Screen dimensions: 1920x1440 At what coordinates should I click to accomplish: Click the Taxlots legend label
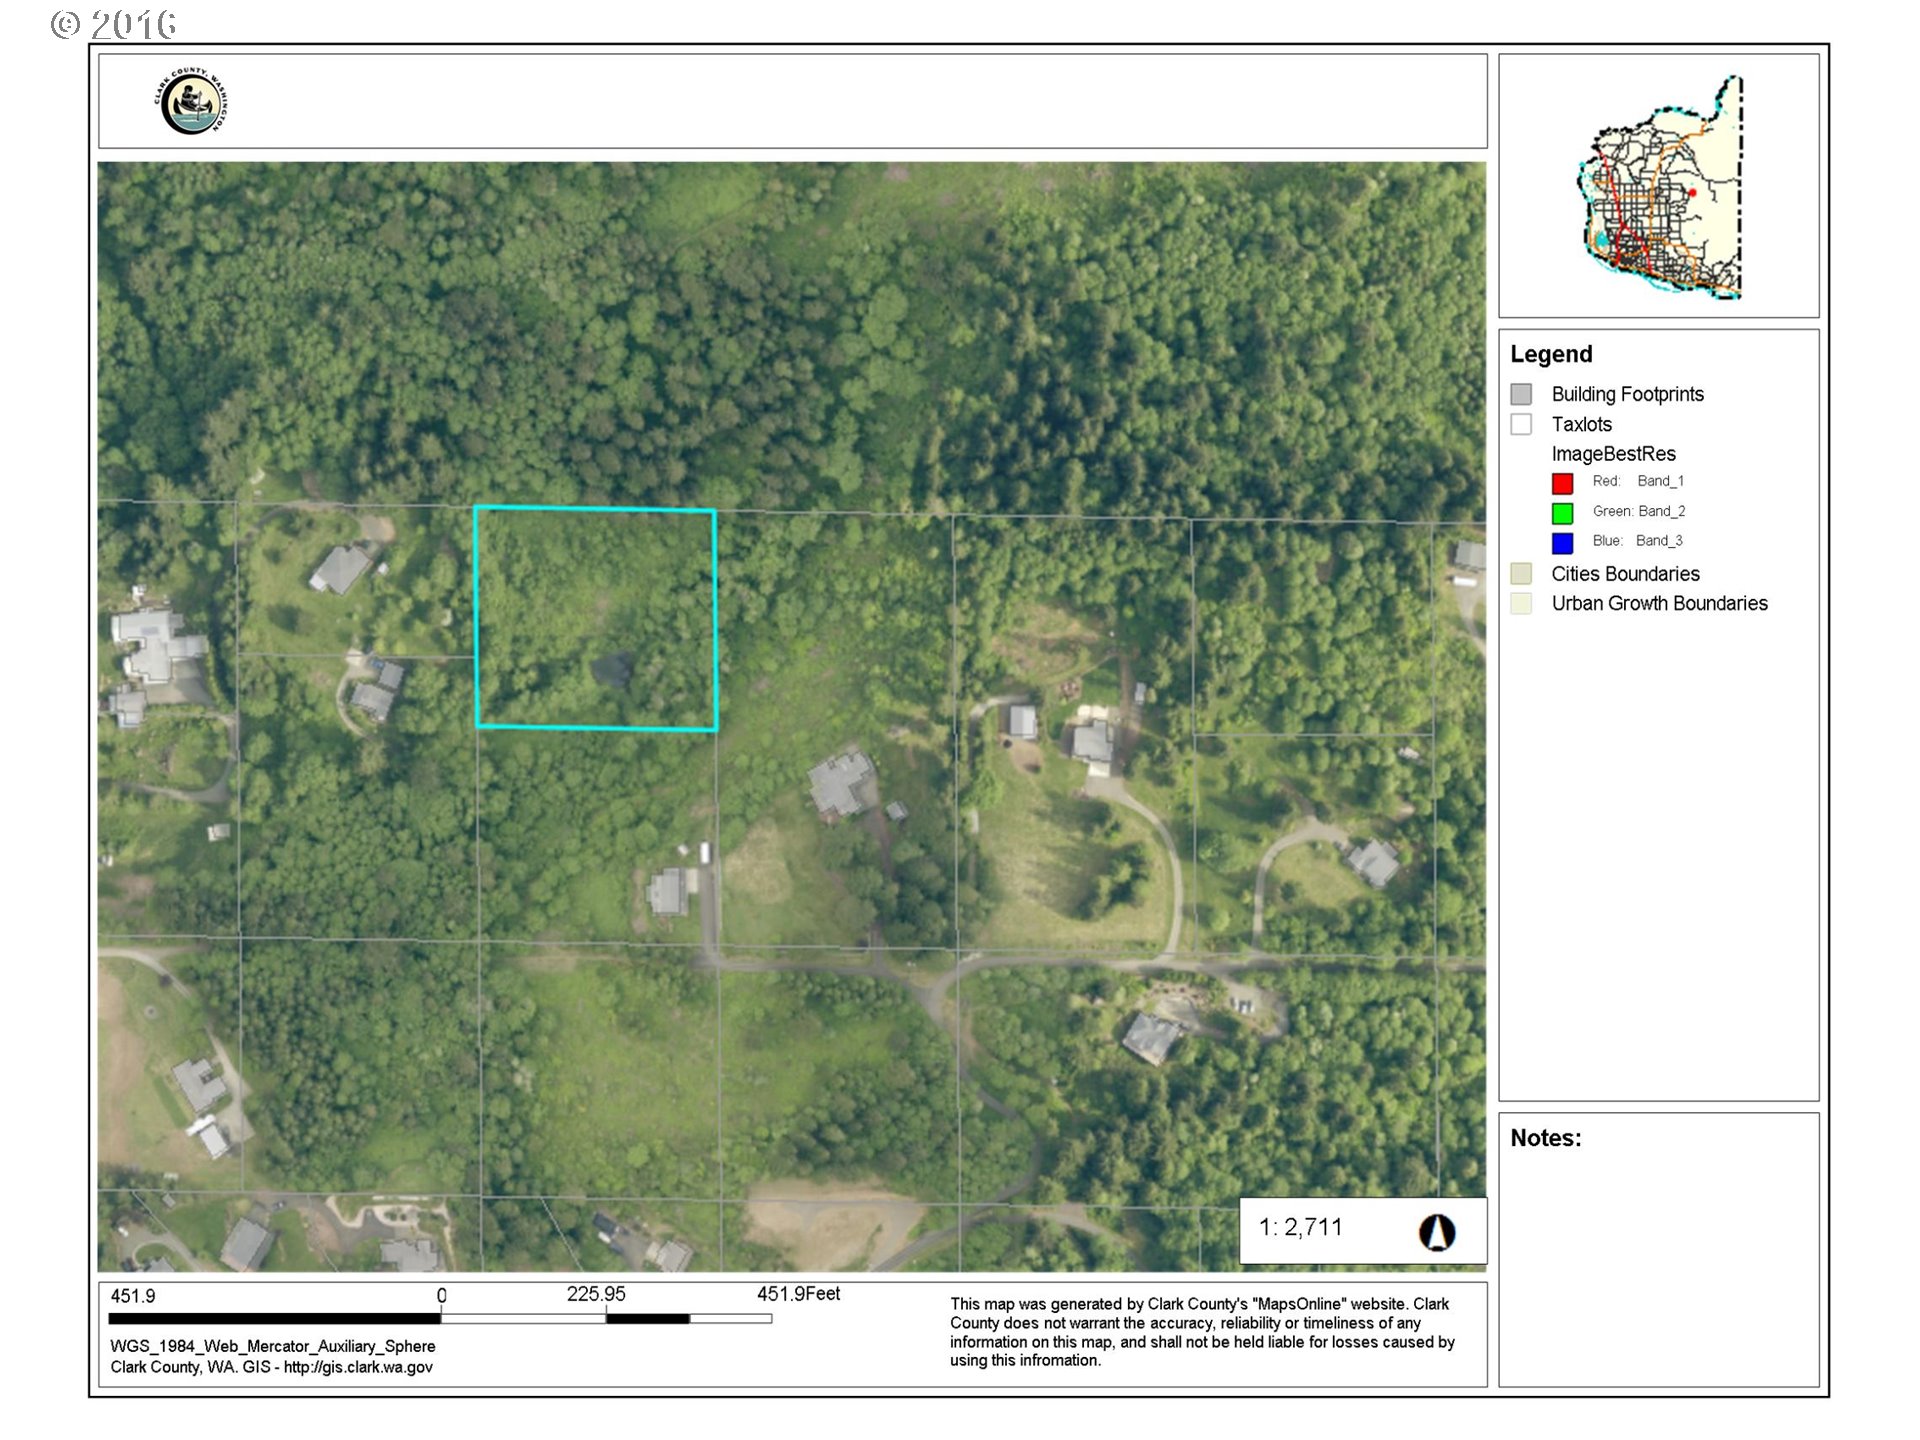coord(1581,424)
